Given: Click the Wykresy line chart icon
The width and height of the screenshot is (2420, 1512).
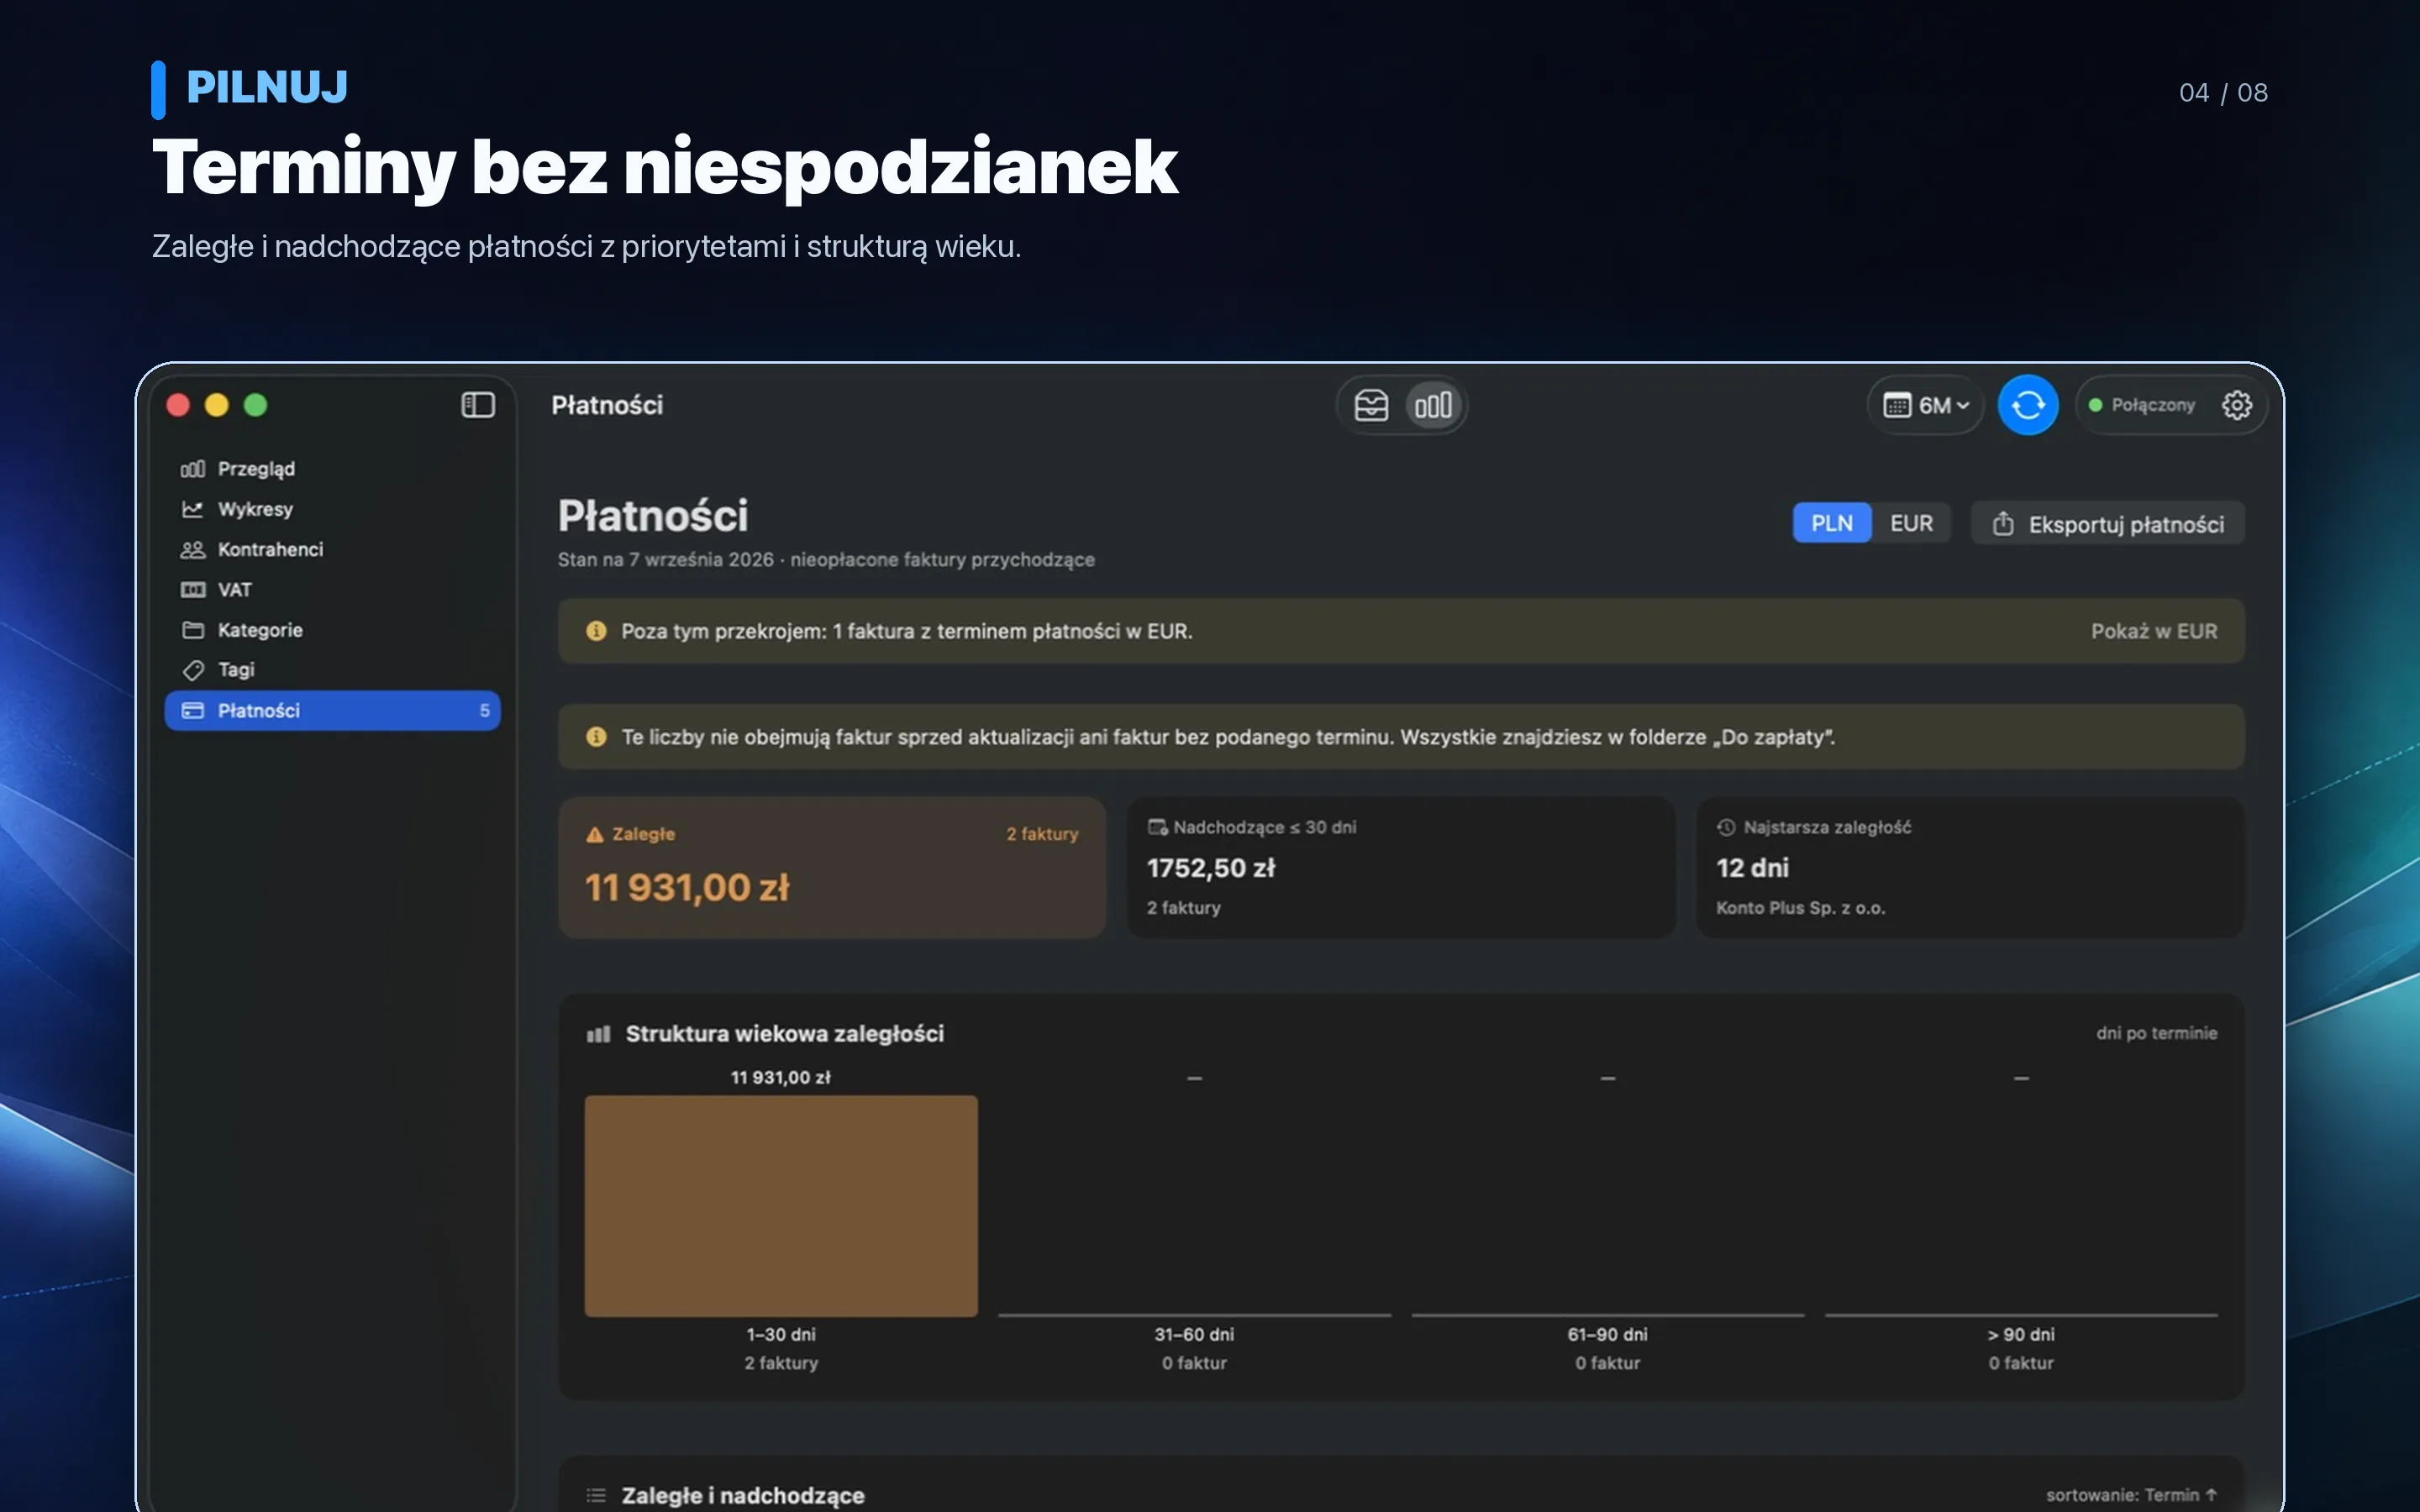Looking at the screenshot, I should point(193,509).
